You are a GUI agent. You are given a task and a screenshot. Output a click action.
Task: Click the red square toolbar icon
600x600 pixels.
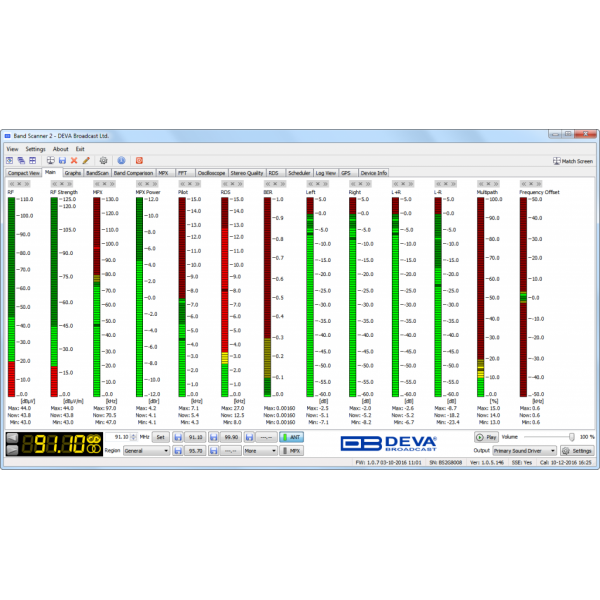139,160
